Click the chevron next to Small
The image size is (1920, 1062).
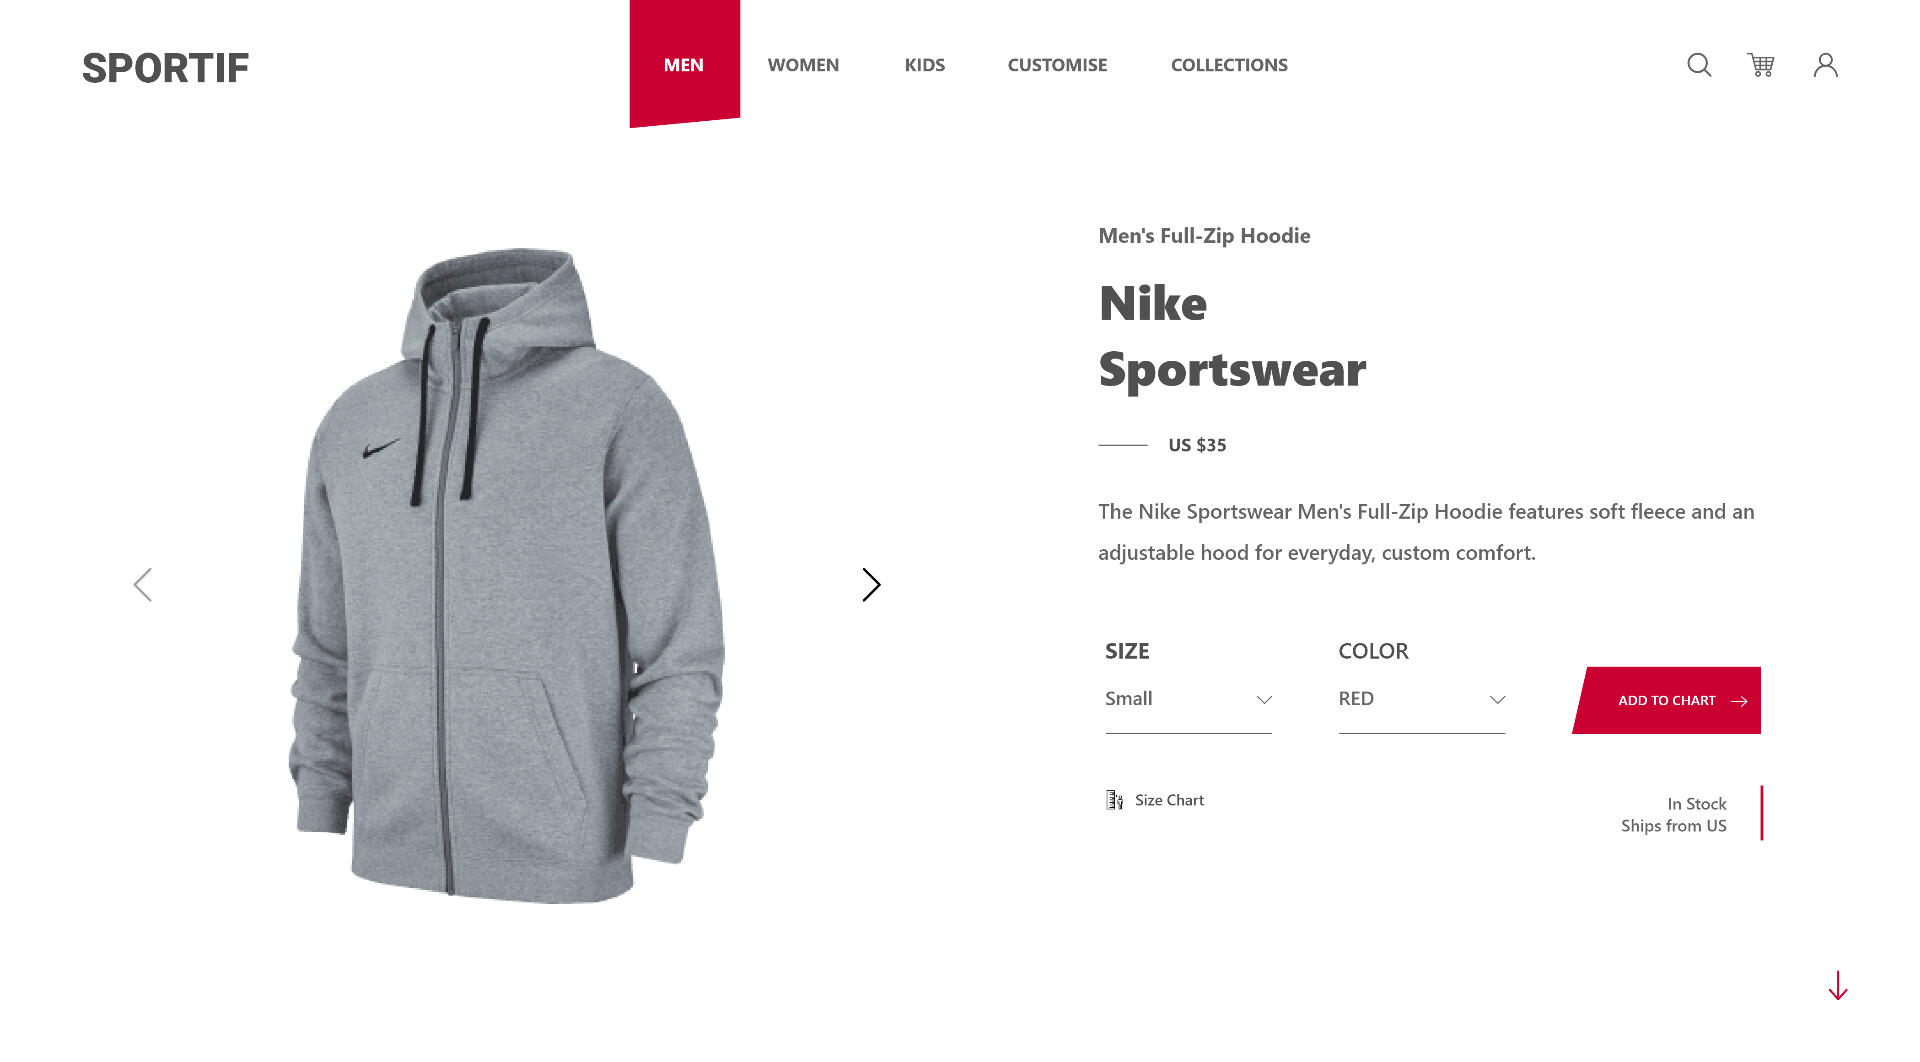pyautogui.click(x=1264, y=700)
